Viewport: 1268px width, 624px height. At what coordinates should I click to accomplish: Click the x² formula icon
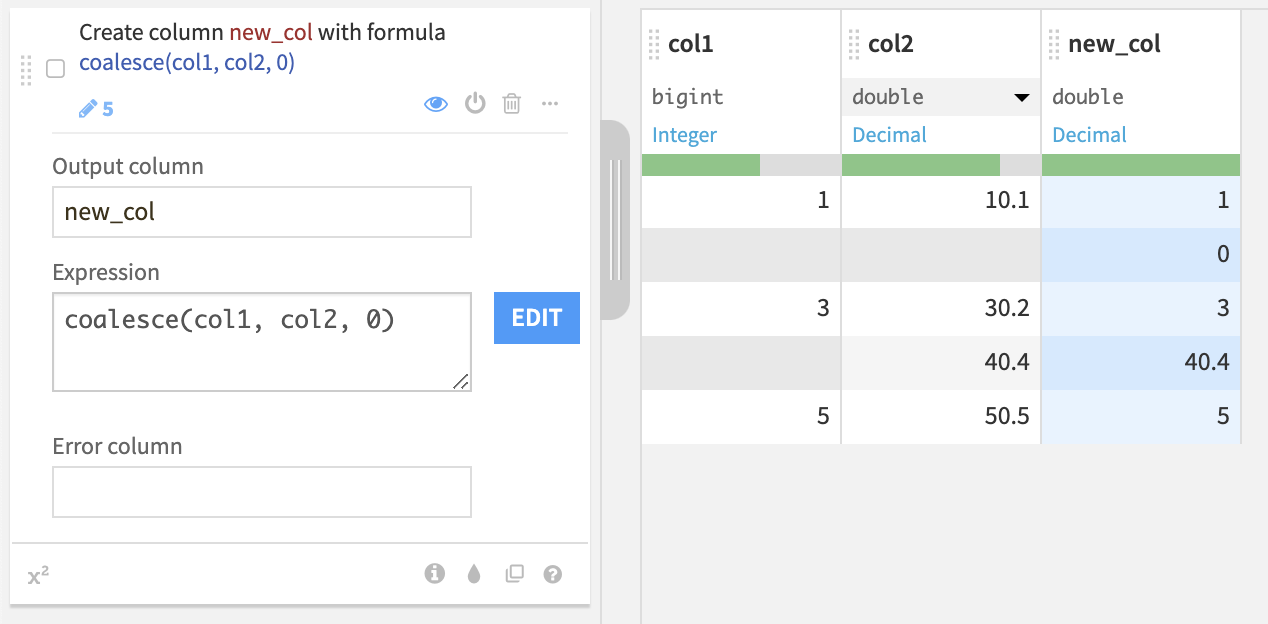(38, 575)
